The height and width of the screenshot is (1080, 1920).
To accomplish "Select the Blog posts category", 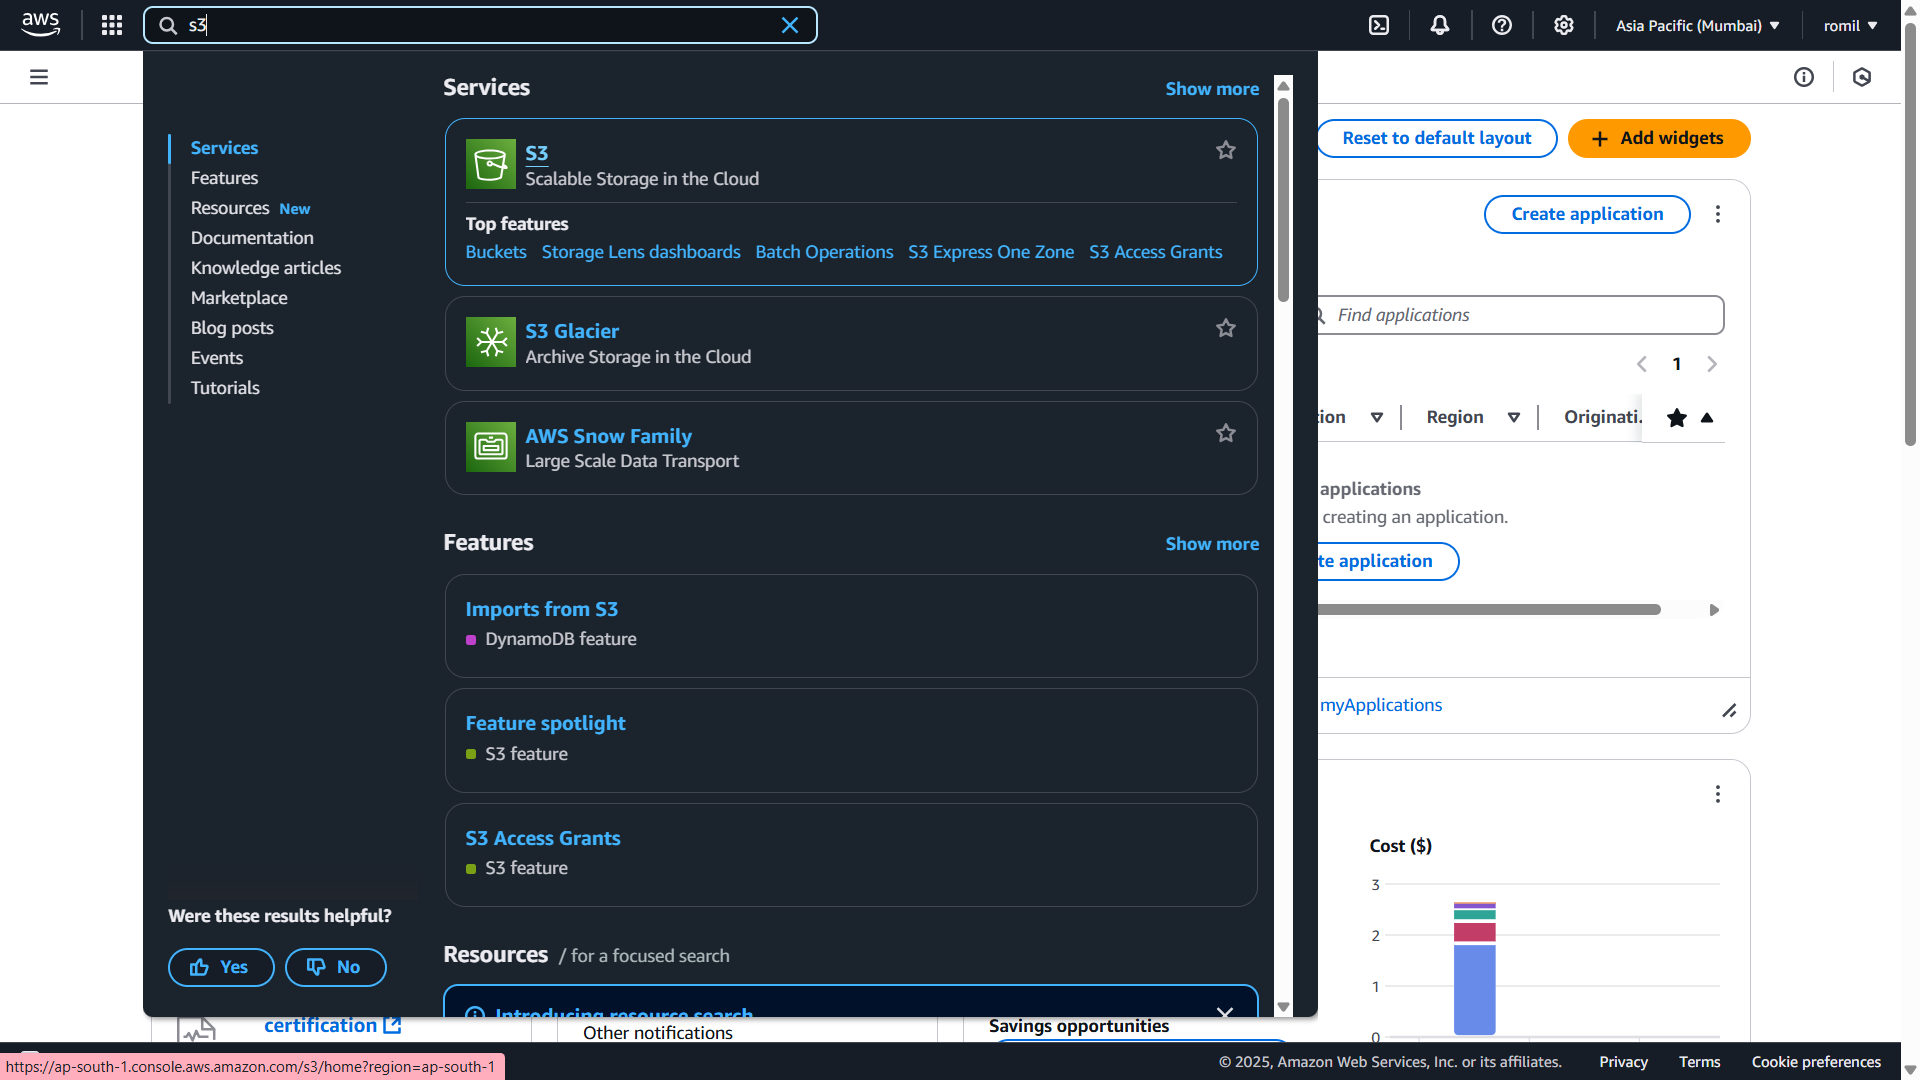I will pyautogui.click(x=232, y=328).
